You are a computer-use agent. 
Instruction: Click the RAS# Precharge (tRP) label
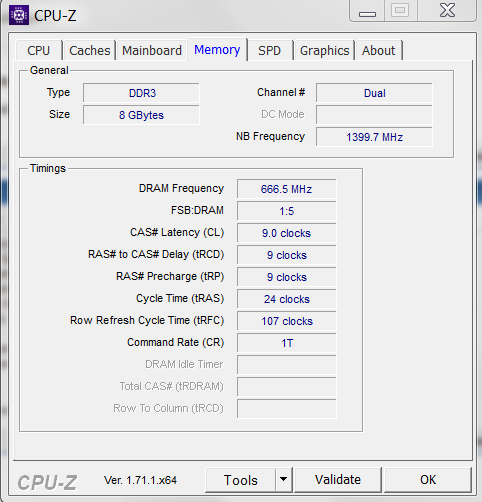pyautogui.click(x=170, y=276)
